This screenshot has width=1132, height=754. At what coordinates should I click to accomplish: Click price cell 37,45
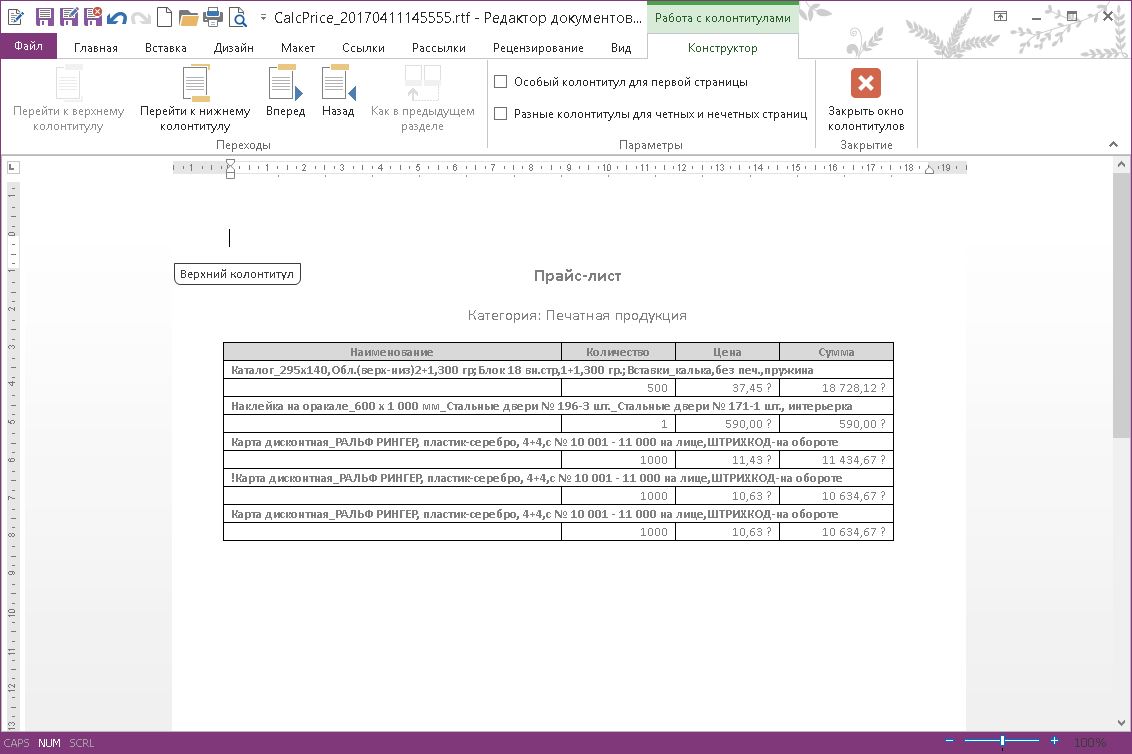[727, 388]
